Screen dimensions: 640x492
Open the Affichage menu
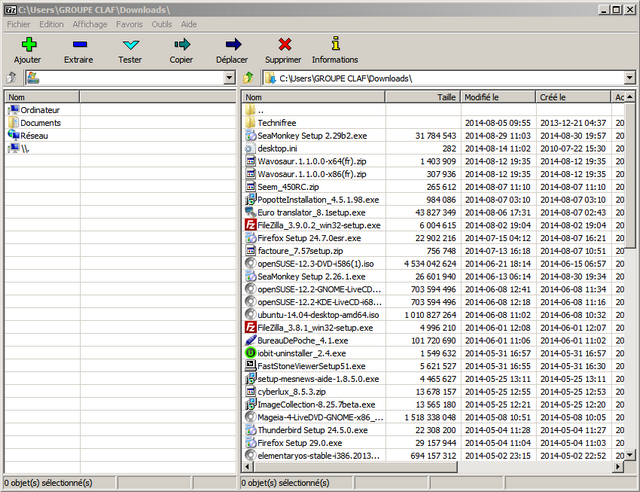tap(90, 24)
